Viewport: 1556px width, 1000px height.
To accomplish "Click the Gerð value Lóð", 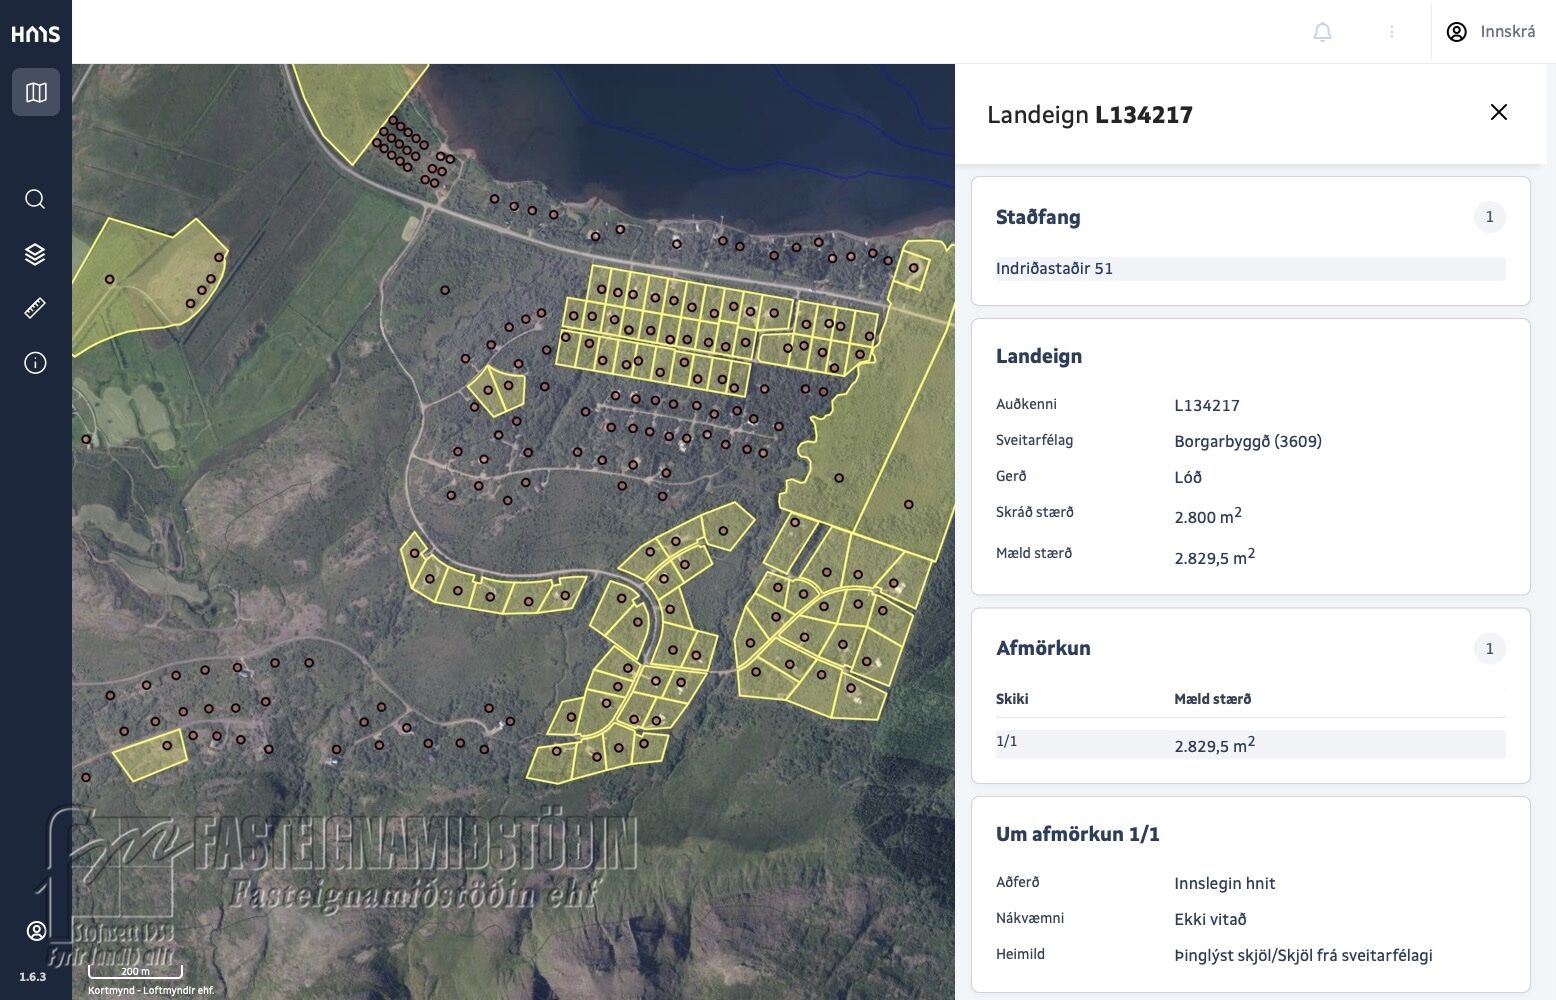I will click(1188, 477).
